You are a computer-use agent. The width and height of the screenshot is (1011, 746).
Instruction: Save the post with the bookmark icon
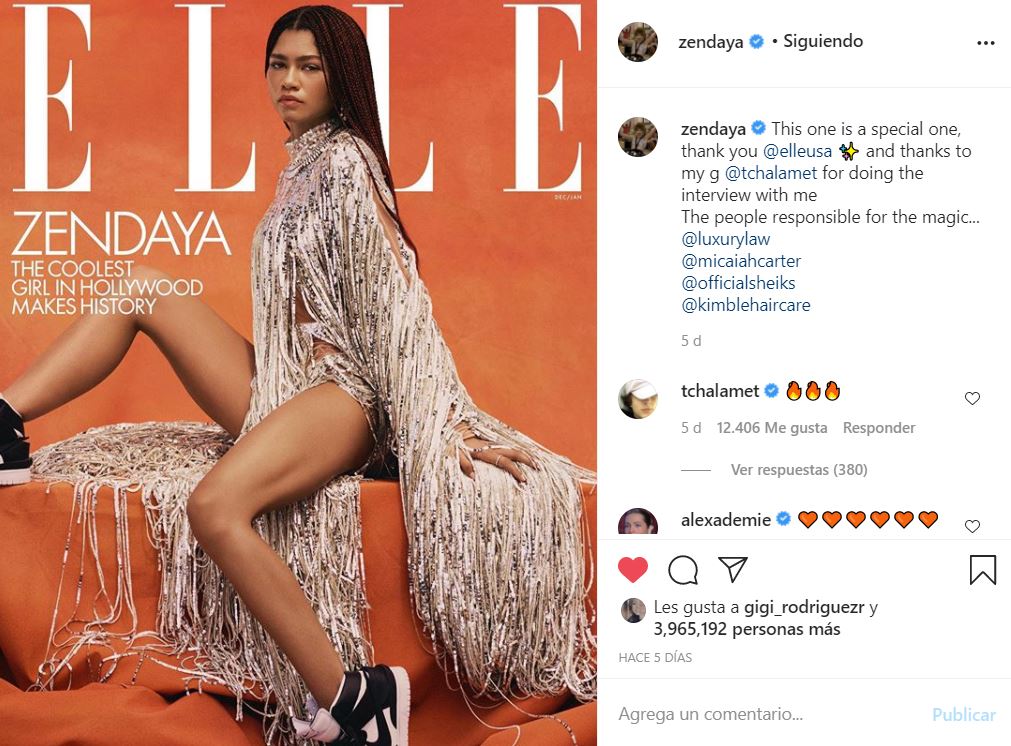(x=983, y=570)
